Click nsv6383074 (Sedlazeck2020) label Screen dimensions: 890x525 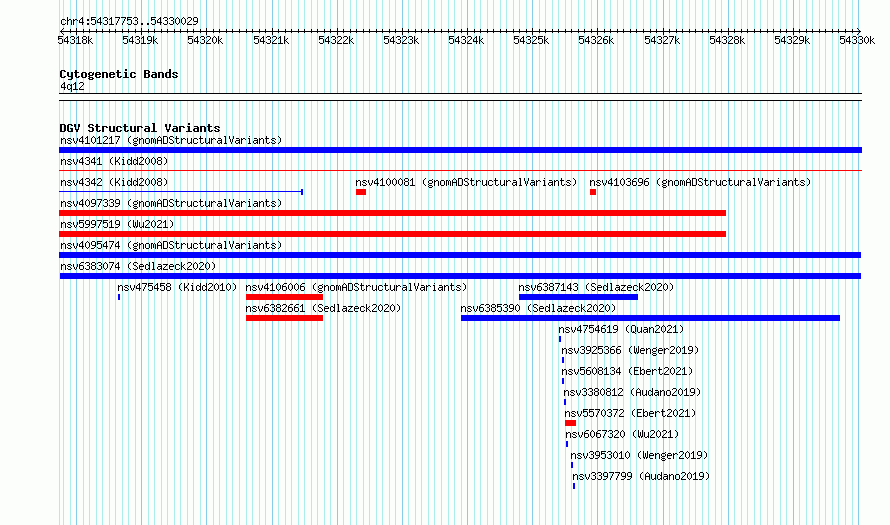(x=138, y=266)
